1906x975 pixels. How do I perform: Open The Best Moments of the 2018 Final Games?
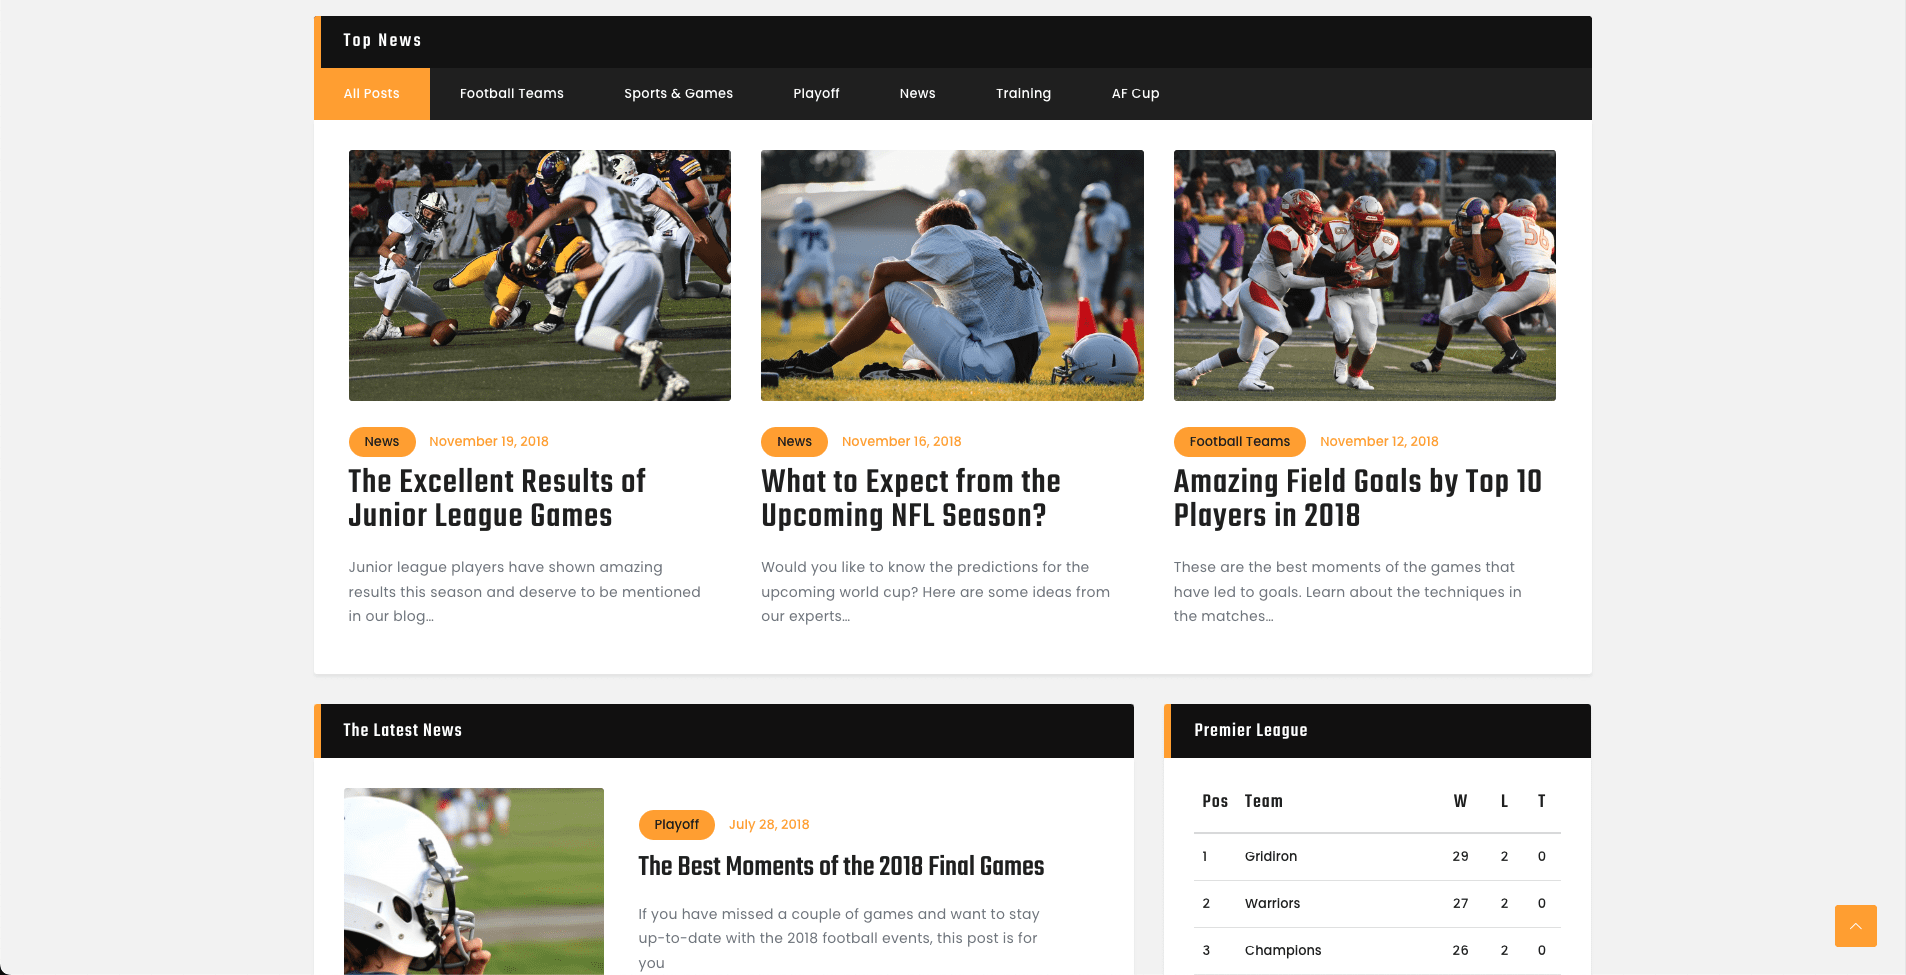(841, 866)
